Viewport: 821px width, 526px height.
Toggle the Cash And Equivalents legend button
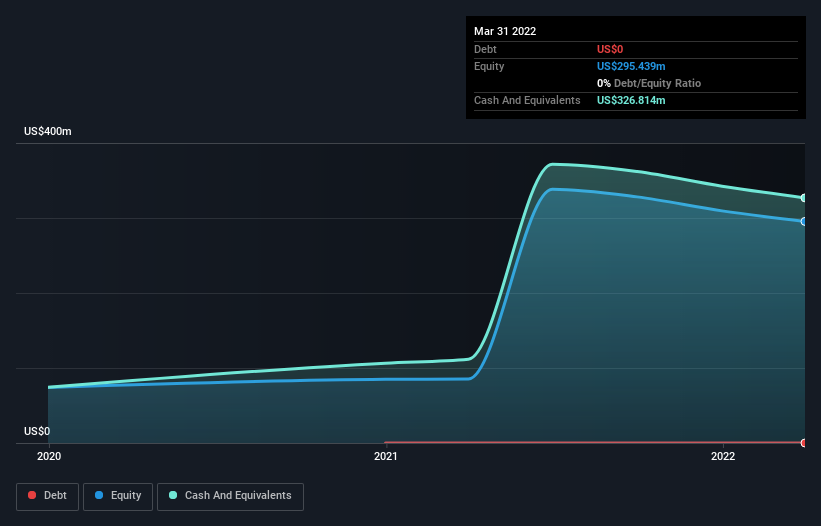(230, 496)
